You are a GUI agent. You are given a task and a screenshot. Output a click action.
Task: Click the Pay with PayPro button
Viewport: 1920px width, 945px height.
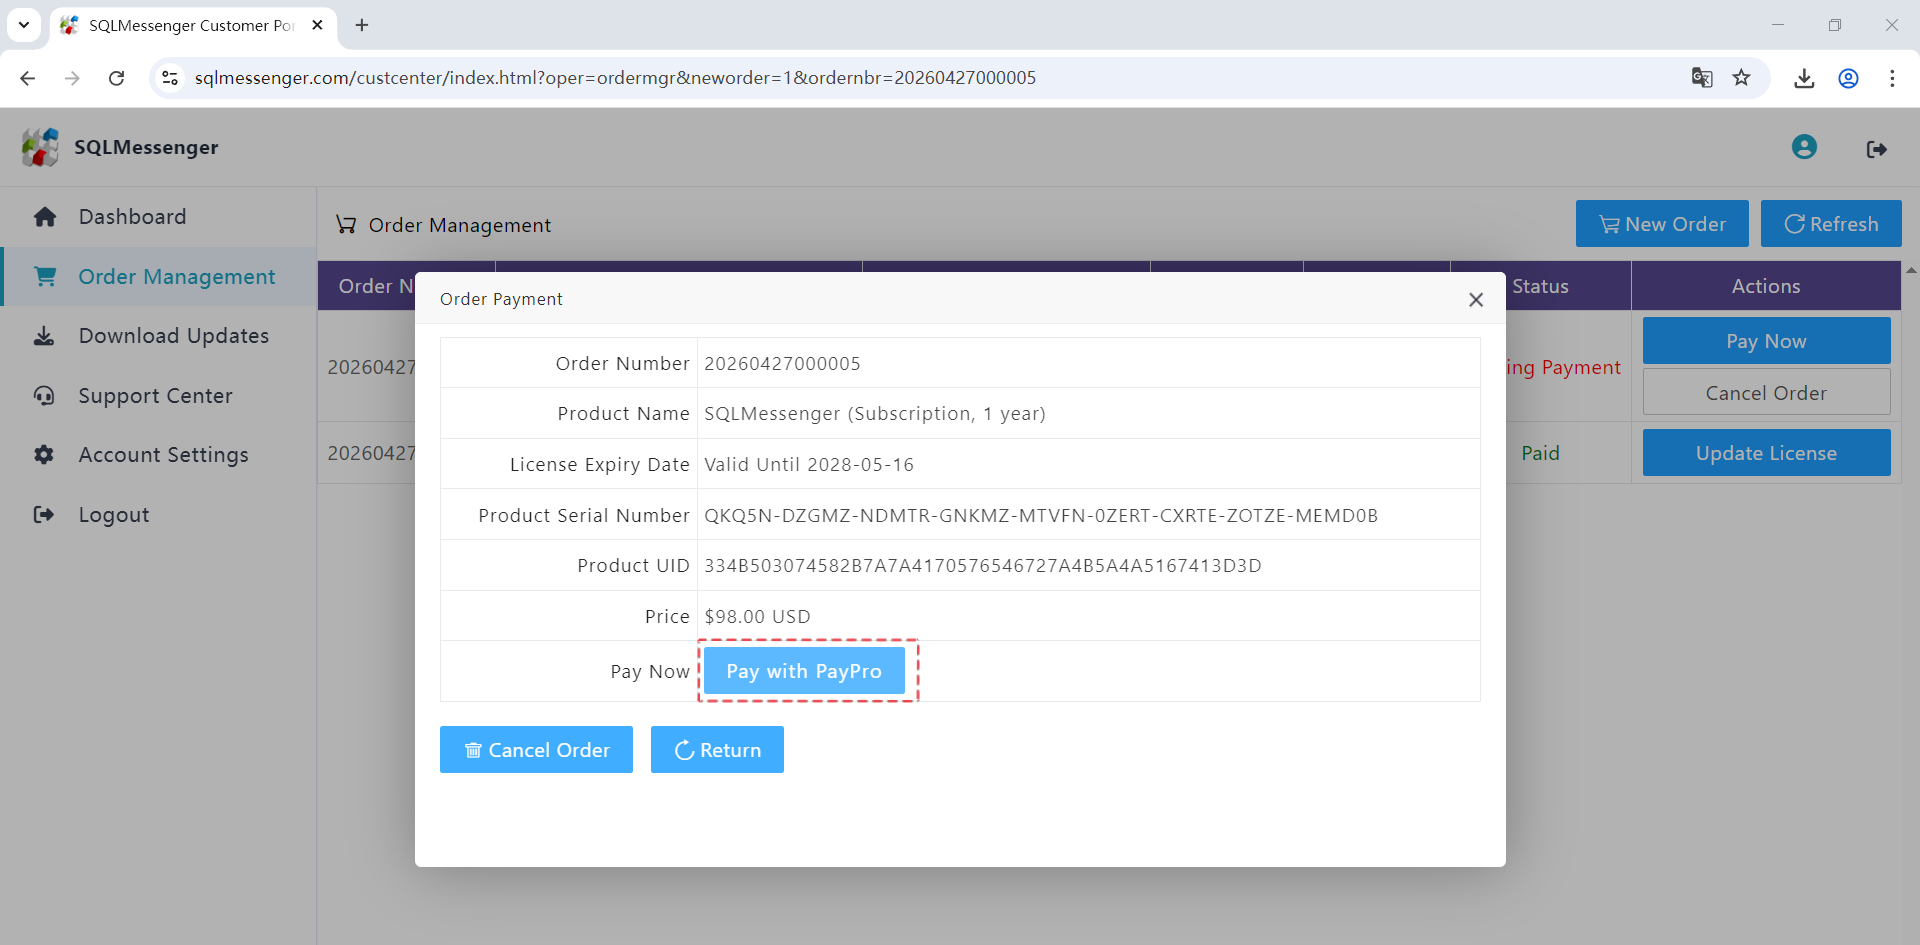pyautogui.click(x=804, y=671)
